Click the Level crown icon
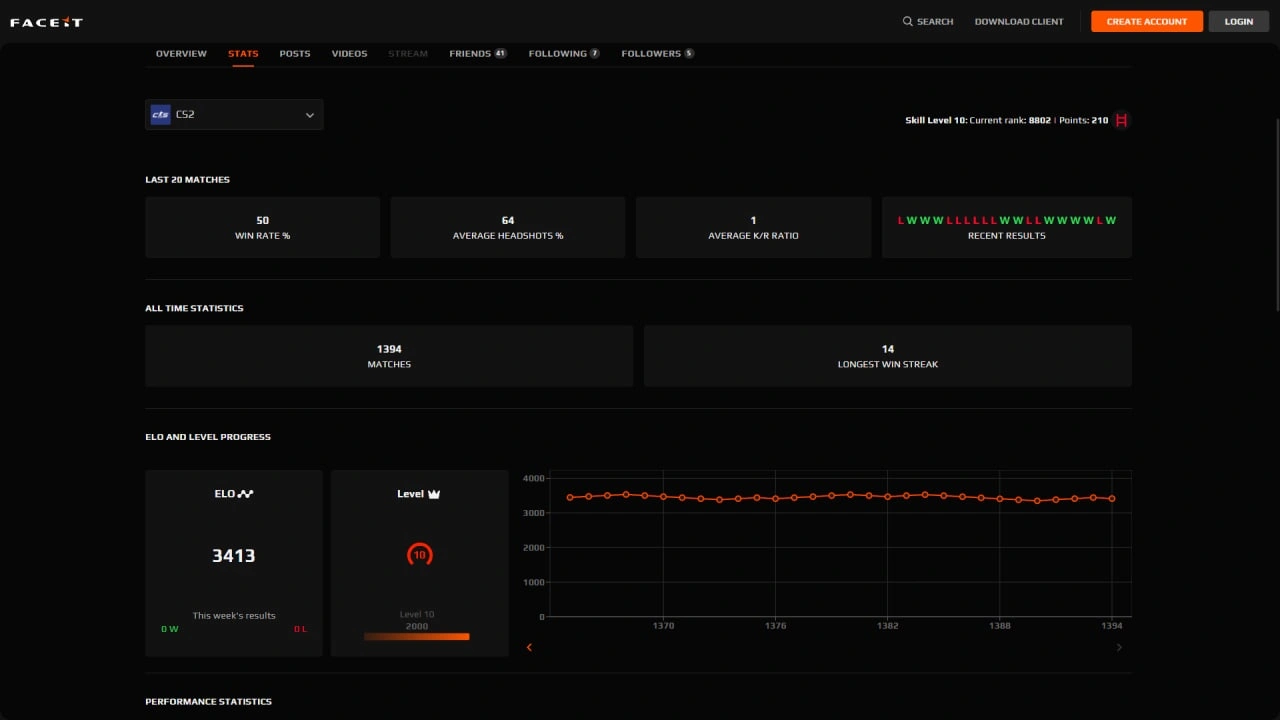The width and height of the screenshot is (1280, 720). 434,494
